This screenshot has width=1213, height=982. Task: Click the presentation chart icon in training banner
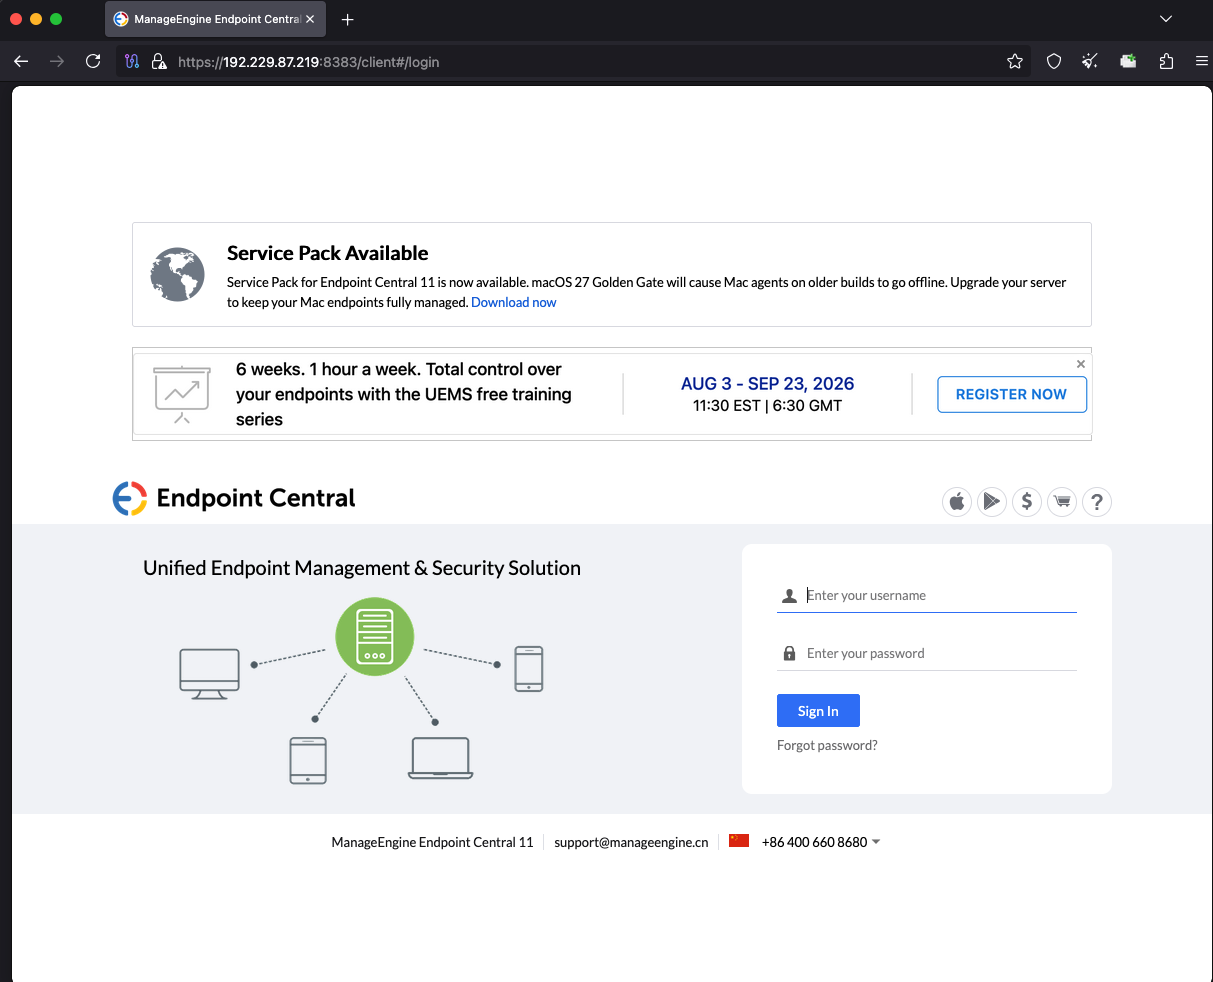[x=182, y=394]
